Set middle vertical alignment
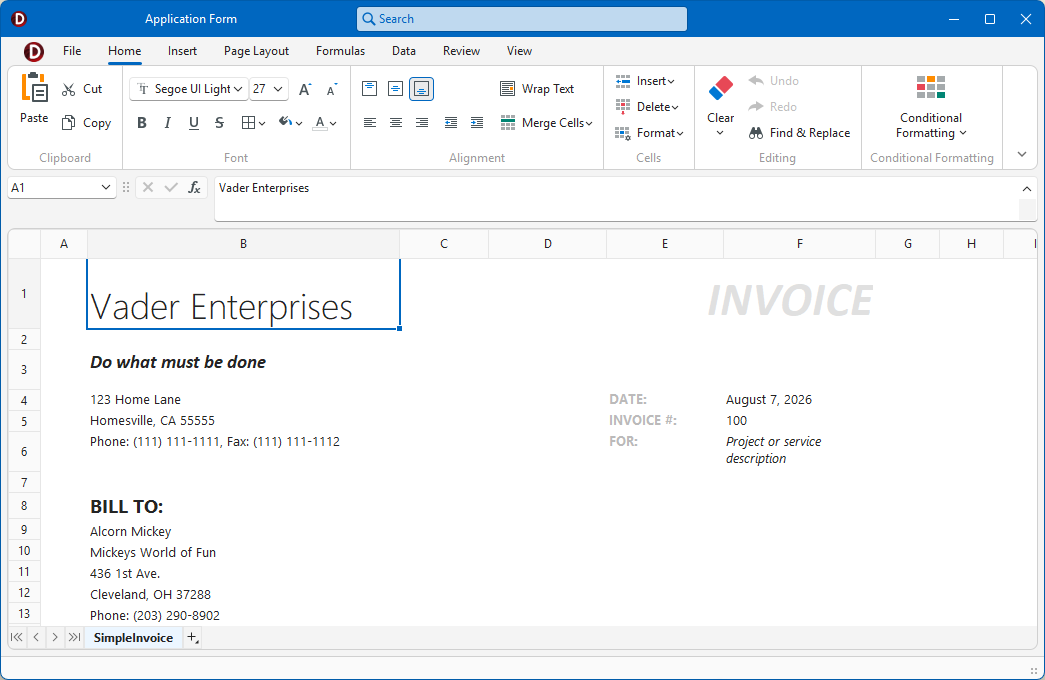Viewport: 1045px width, 680px height. 395,89
